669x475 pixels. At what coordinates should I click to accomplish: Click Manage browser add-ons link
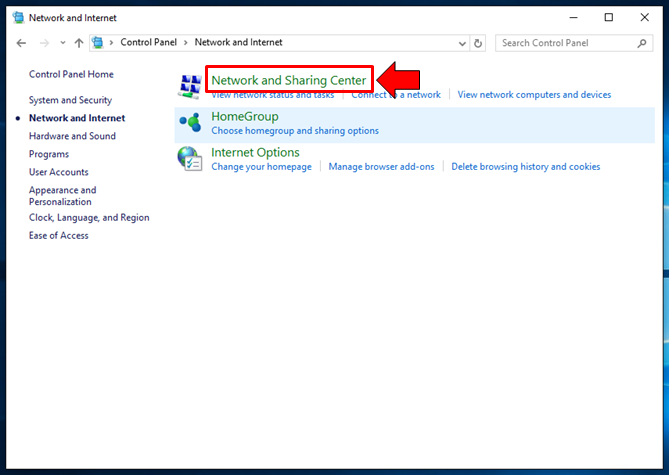[x=381, y=167]
